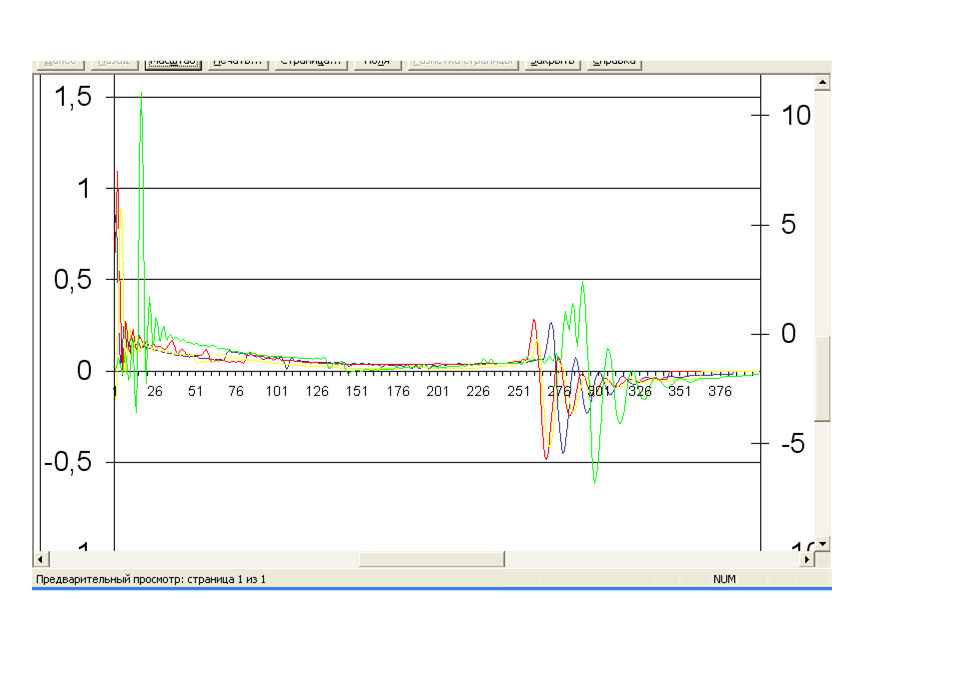Click the horizontal scrollbar thumb

432,559
